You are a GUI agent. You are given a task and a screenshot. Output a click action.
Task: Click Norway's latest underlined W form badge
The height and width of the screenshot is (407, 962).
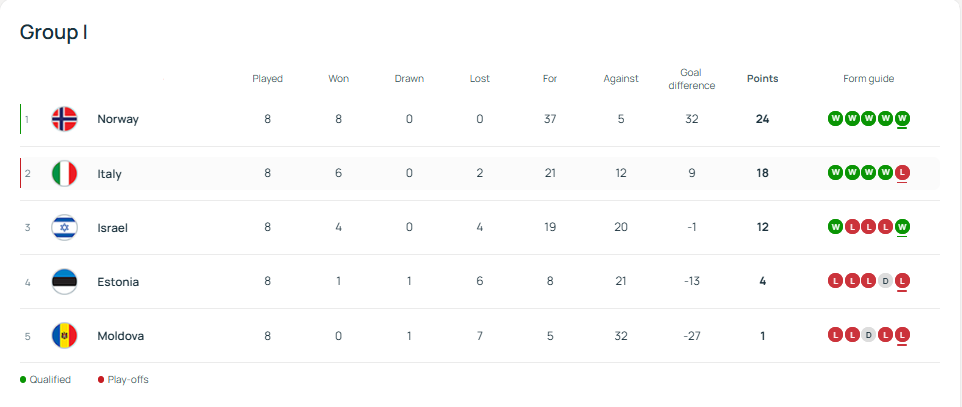pos(902,119)
